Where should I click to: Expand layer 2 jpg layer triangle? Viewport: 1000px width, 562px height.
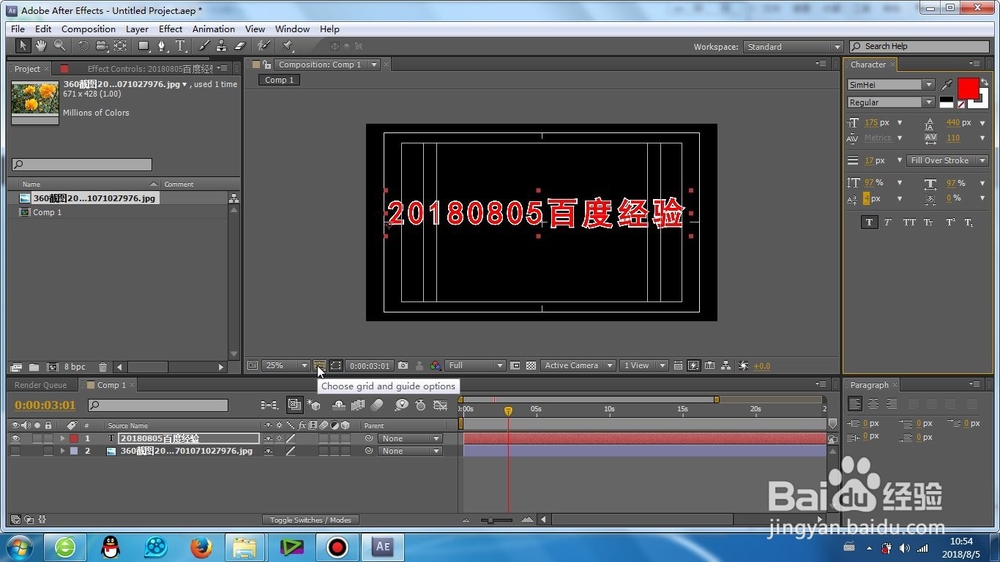coord(62,451)
